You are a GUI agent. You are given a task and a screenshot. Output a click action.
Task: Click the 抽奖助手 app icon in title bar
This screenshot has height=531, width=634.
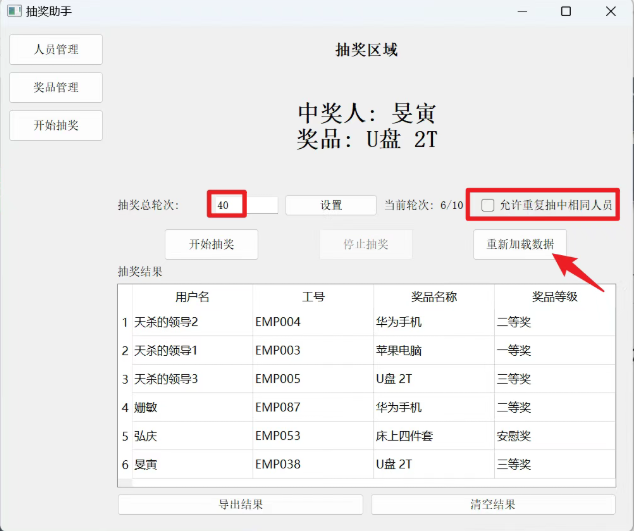coord(12,11)
